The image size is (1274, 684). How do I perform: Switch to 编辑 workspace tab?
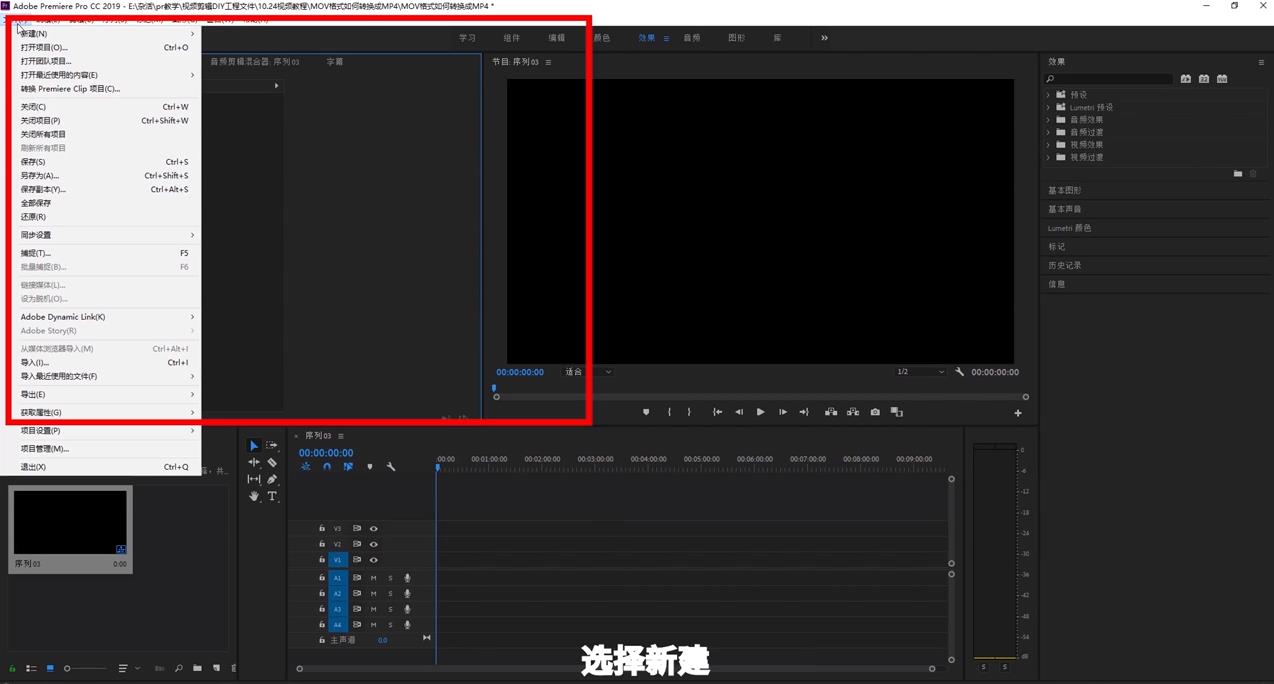tap(557, 38)
